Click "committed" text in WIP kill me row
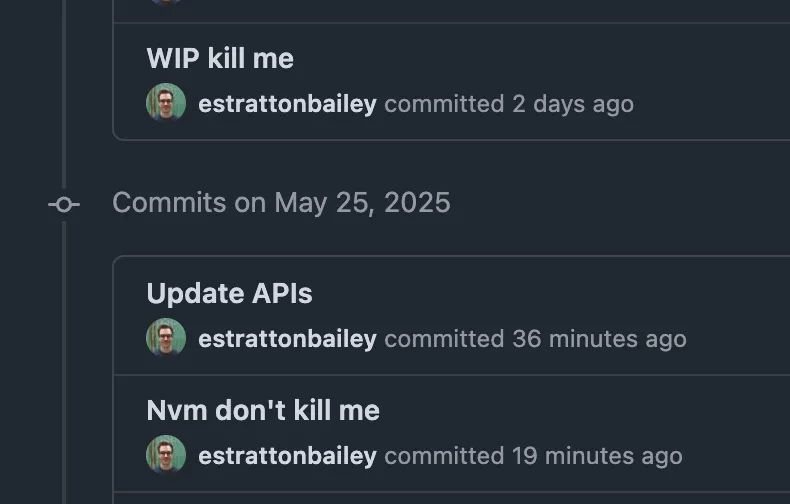 pyautogui.click(x=444, y=104)
